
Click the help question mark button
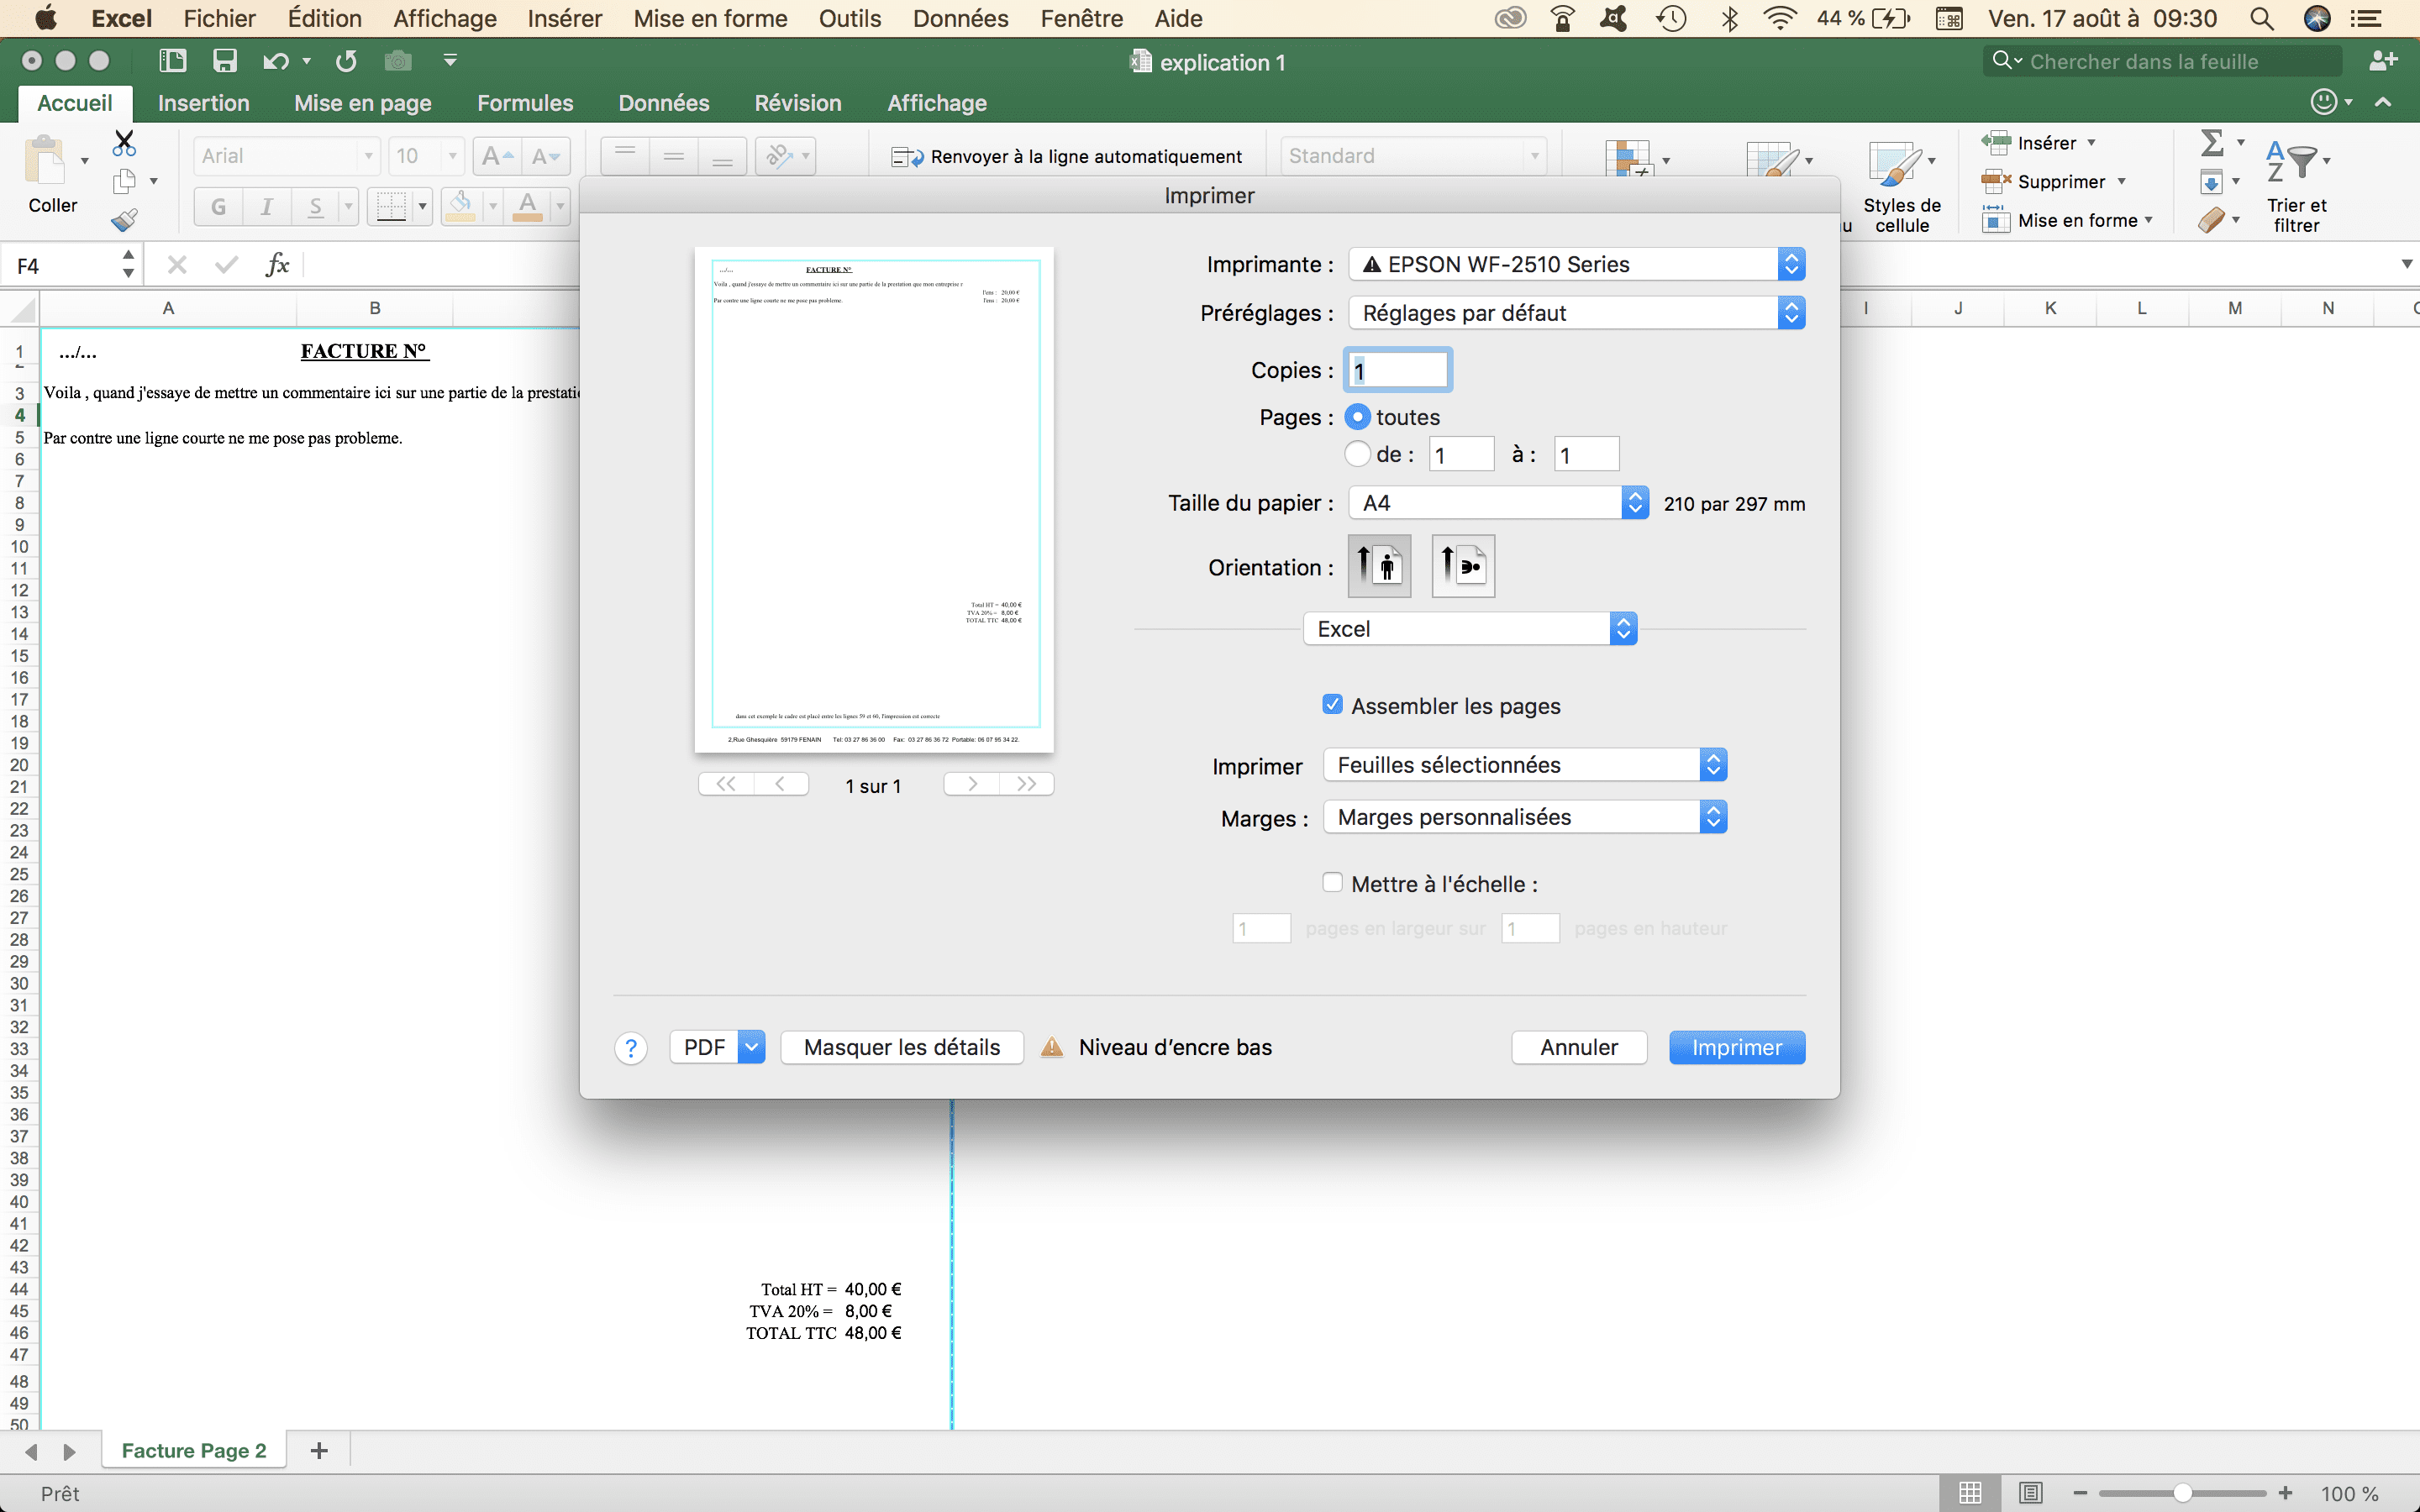[x=630, y=1048]
